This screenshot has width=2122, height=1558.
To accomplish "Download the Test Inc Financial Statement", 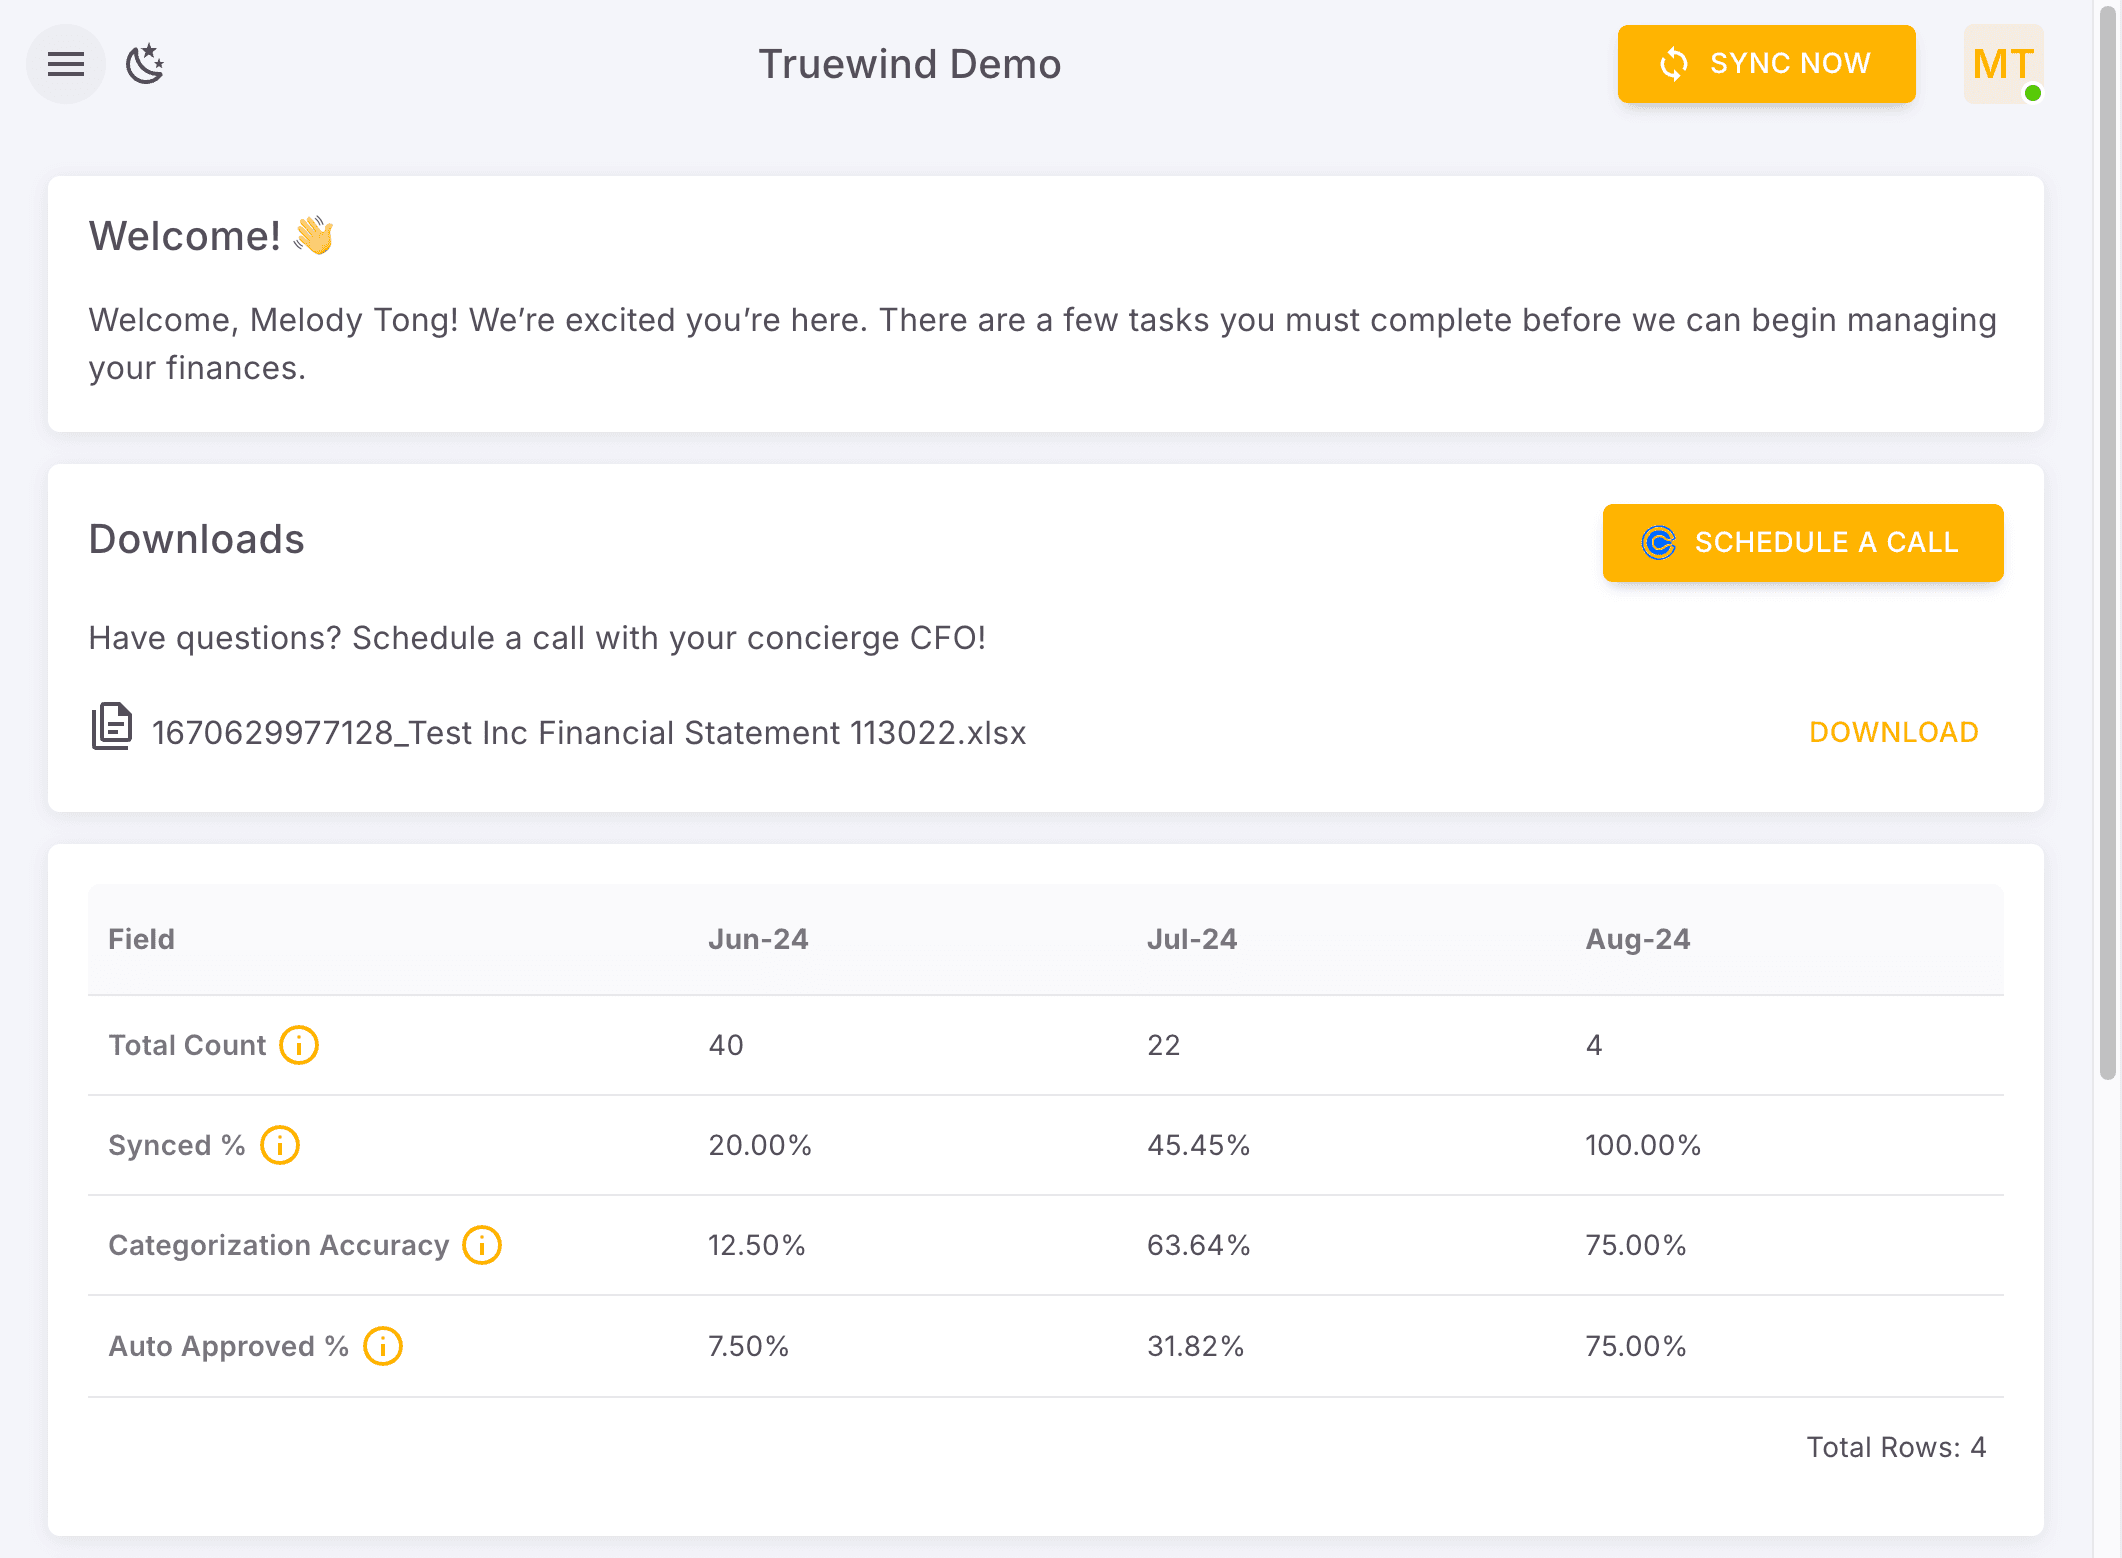I will 1893,732.
